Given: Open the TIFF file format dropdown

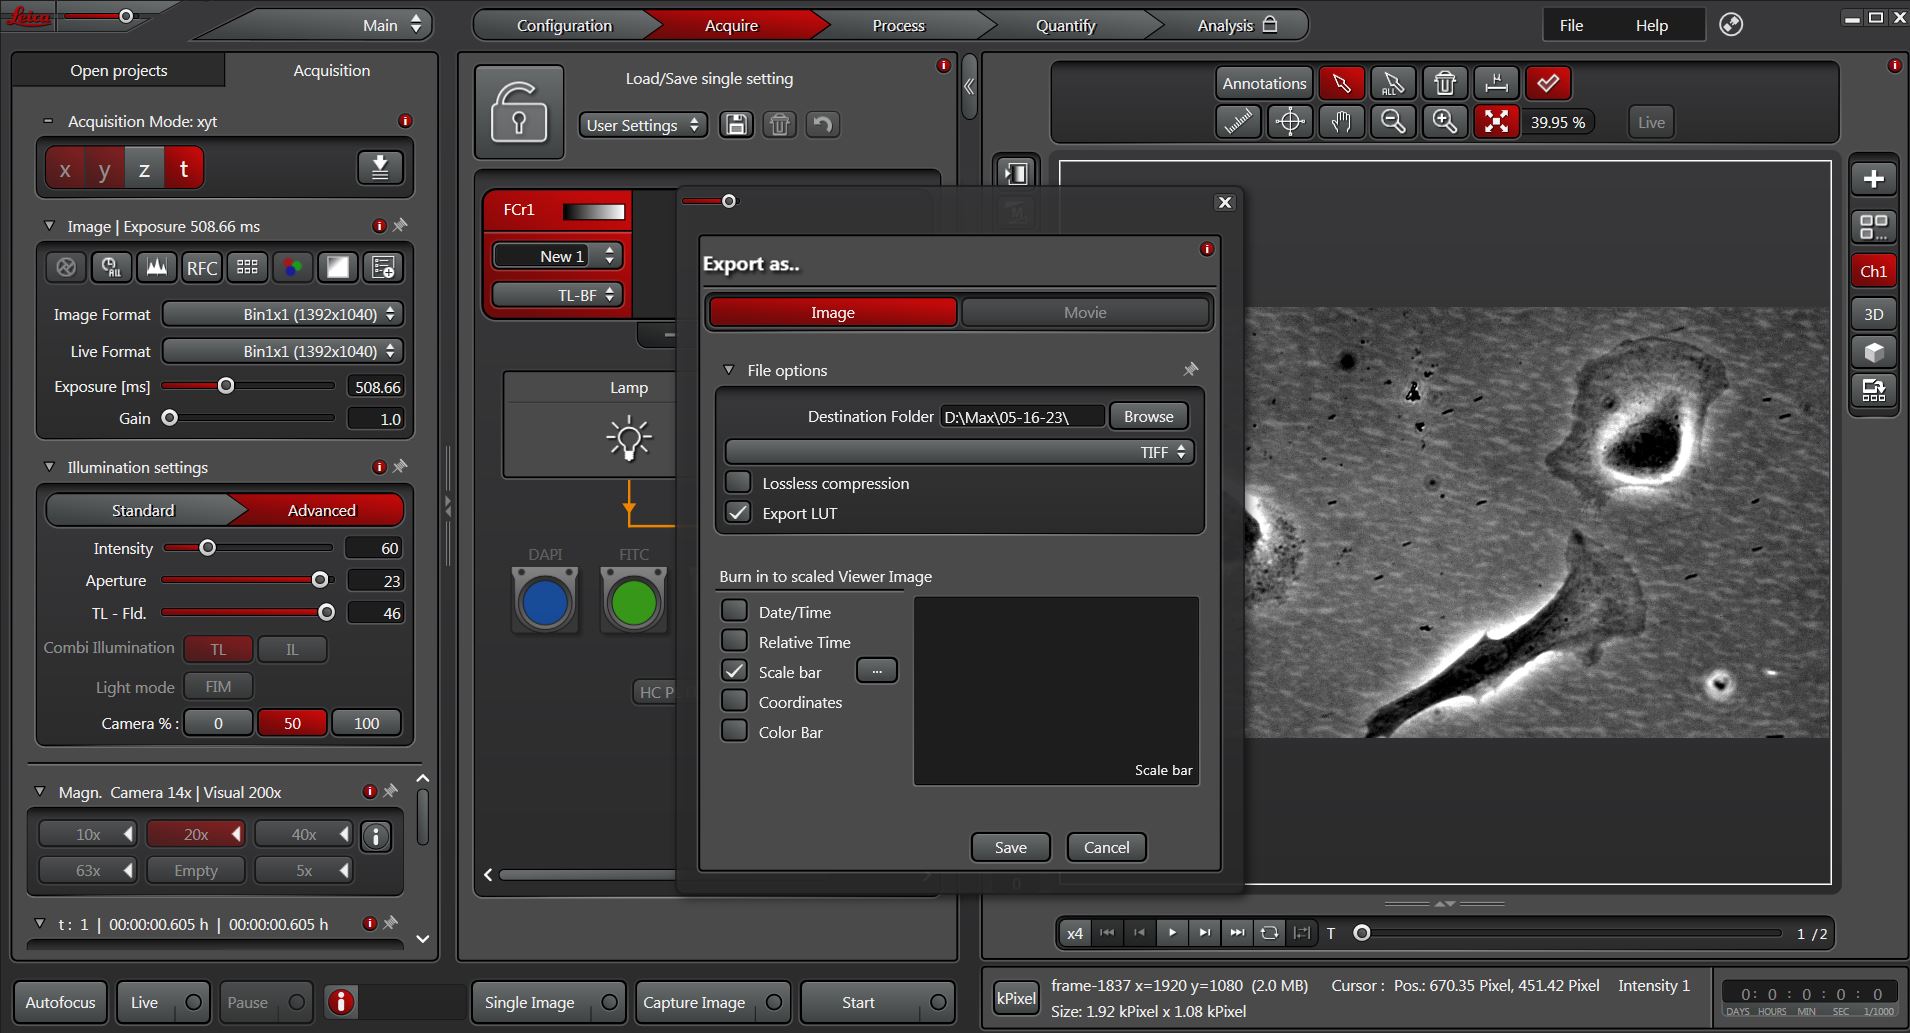Looking at the screenshot, I should point(959,452).
